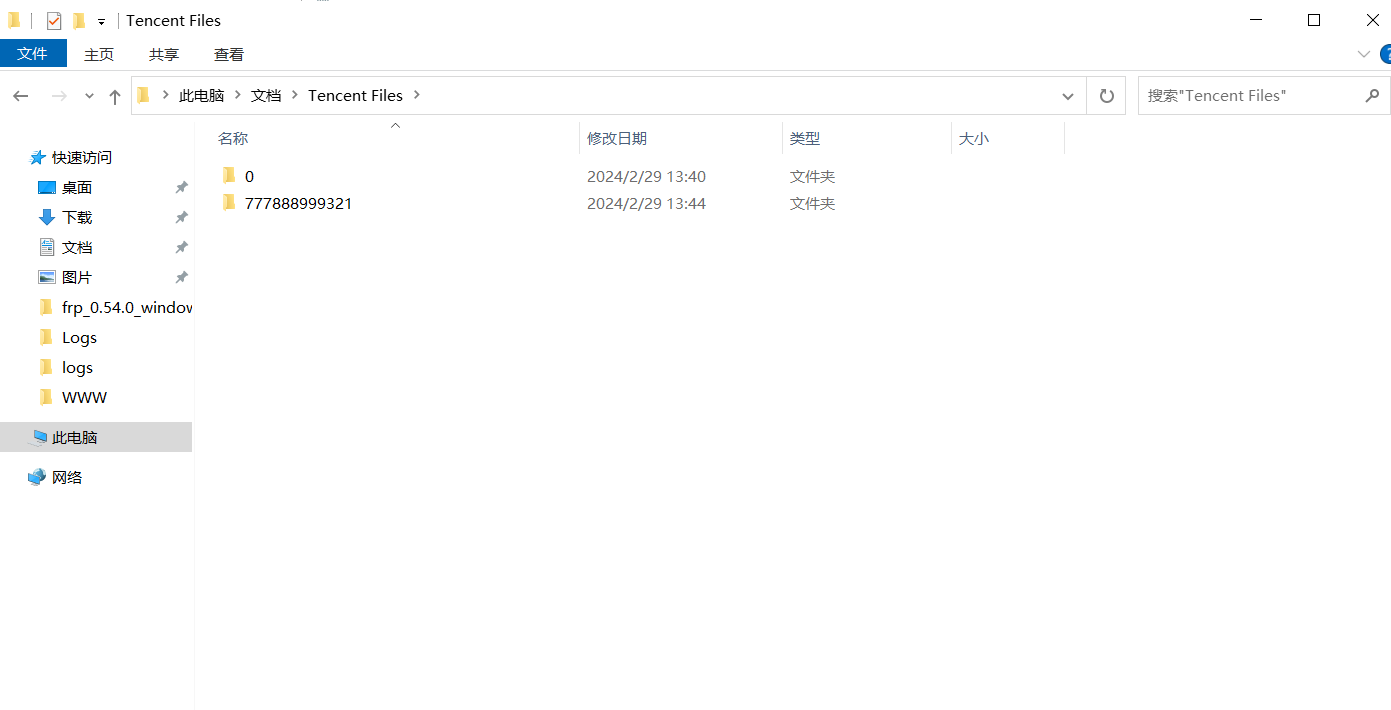Select the folder named 0
The height and width of the screenshot is (710, 1391).
(x=249, y=176)
